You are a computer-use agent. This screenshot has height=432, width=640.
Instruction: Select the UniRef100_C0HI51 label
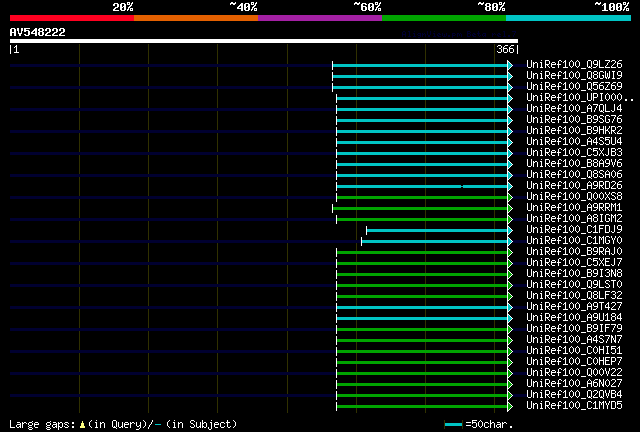pyautogui.click(x=574, y=351)
